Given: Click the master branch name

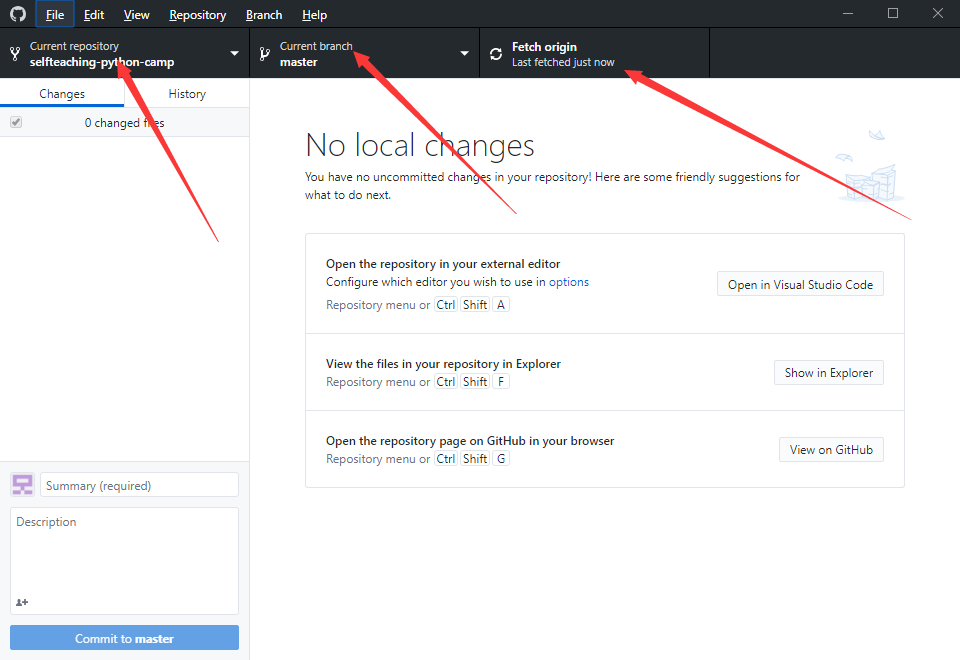Looking at the screenshot, I should (299, 62).
